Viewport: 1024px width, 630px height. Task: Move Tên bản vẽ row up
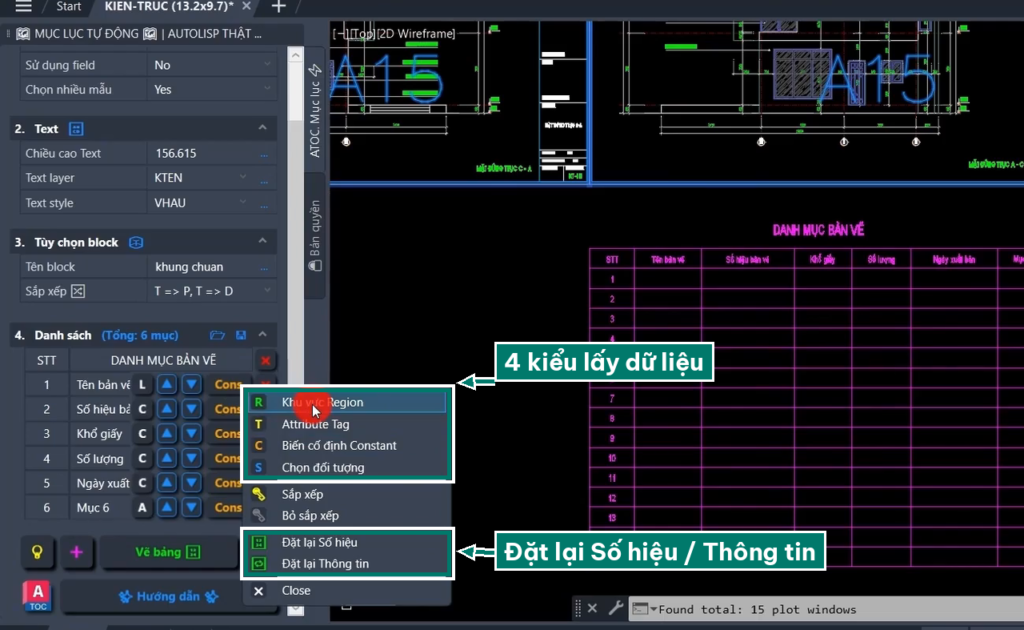(x=167, y=385)
